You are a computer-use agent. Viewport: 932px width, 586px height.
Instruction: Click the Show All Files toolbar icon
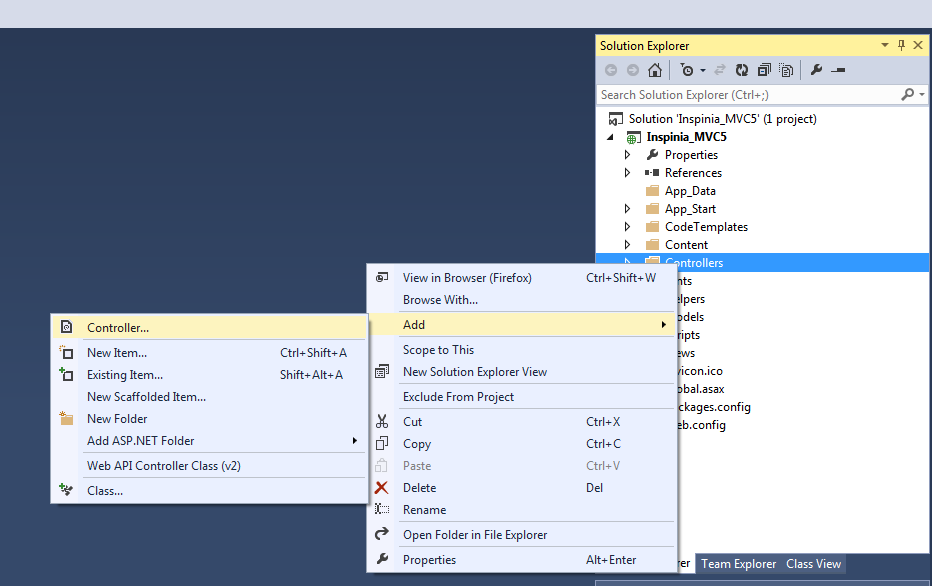point(787,70)
